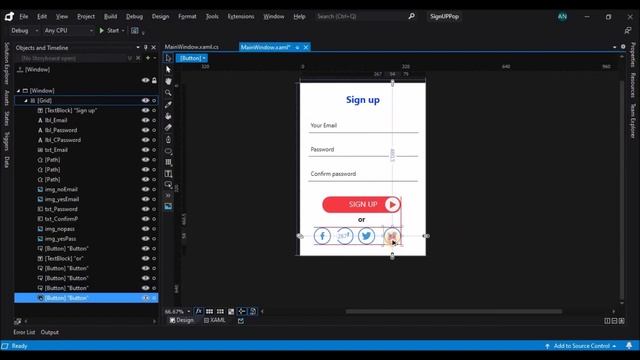Open the Start button dropdown arrow

pos(123,31)
